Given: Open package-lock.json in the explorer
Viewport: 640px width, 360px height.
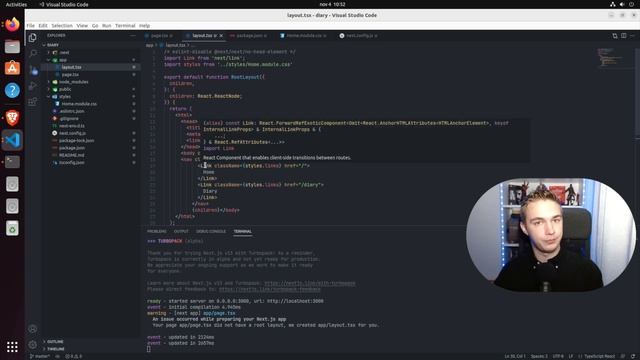Looking at the screenshot, I should (76, 140).
